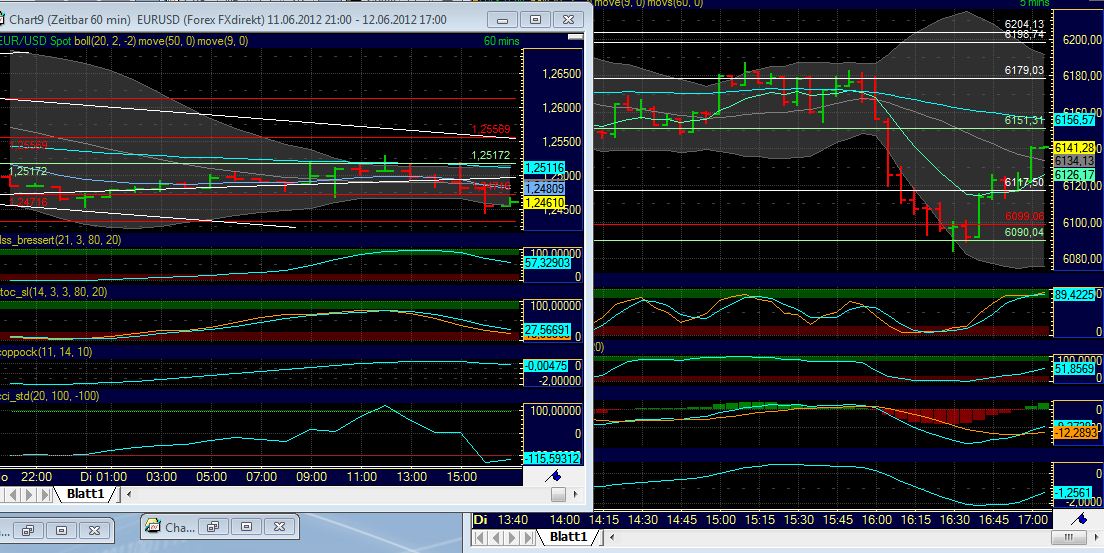Maximize the Chart9 window
Image resolution: width=1104 pixels, height=553 pixels.
(x=535, y=20)
